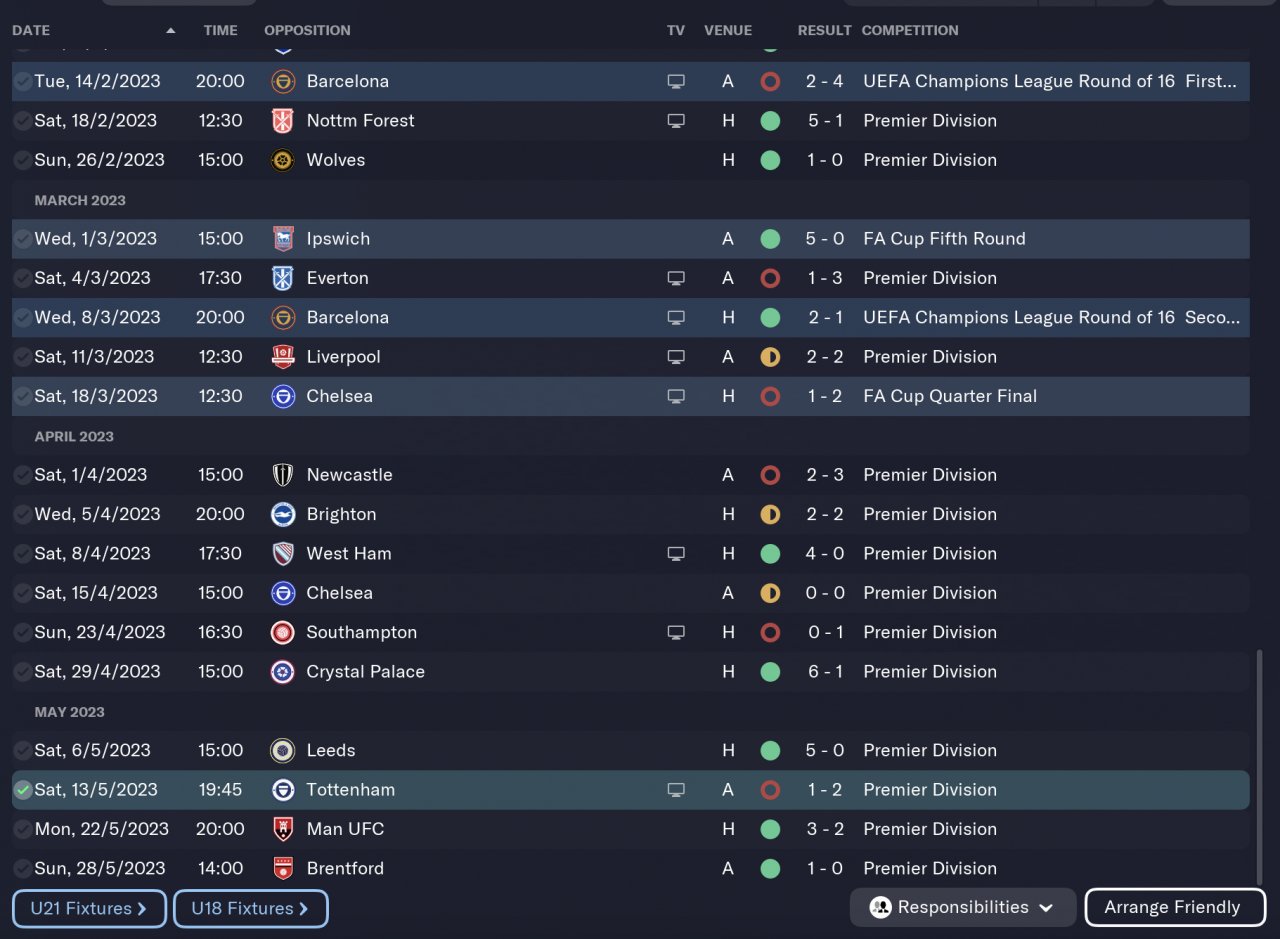
Task: Sort fixtures by the Date column arrow
Action: click(171, 31)
